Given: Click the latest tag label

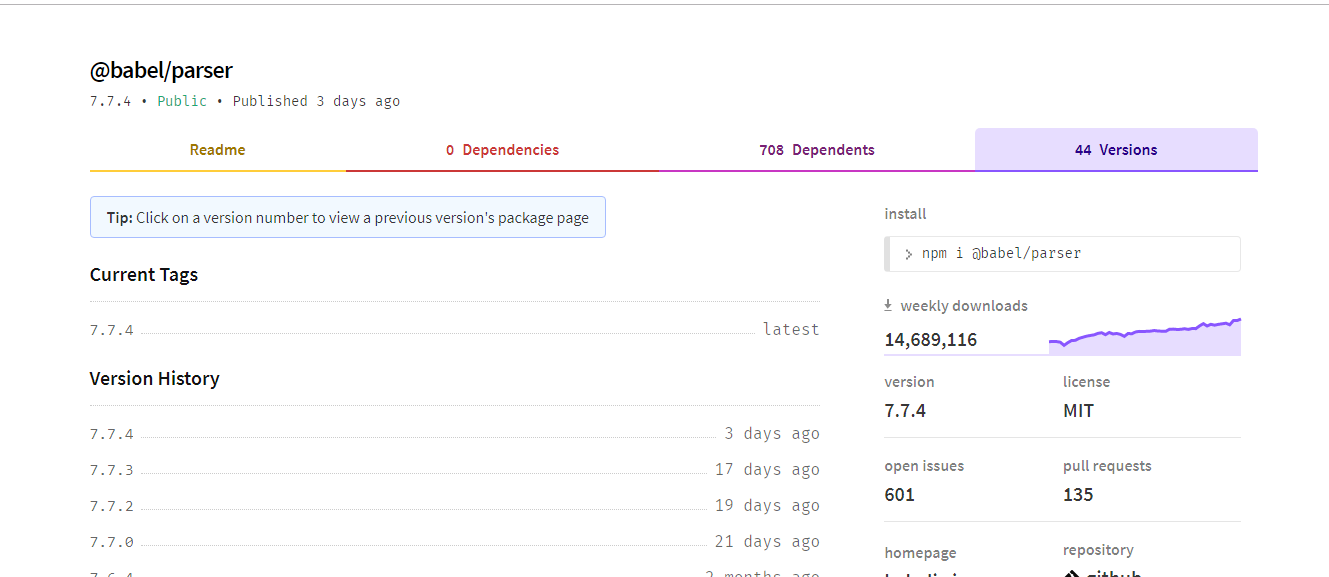Looking at the screenshot, I should tap(791, 328).
